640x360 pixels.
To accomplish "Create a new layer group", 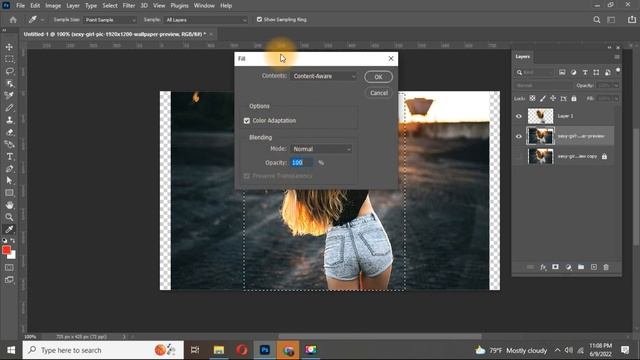I will 581,267.
